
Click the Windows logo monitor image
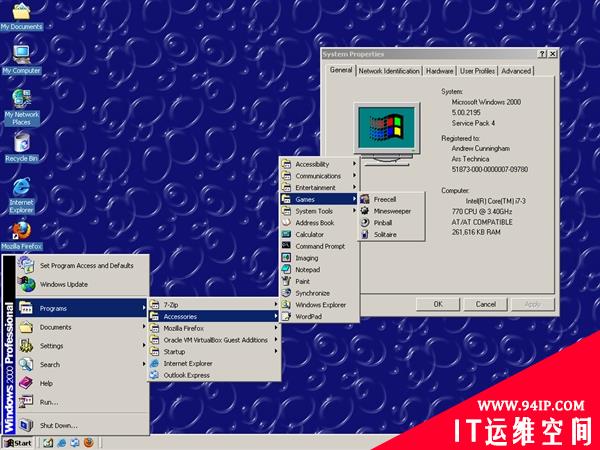coord(386,134)
